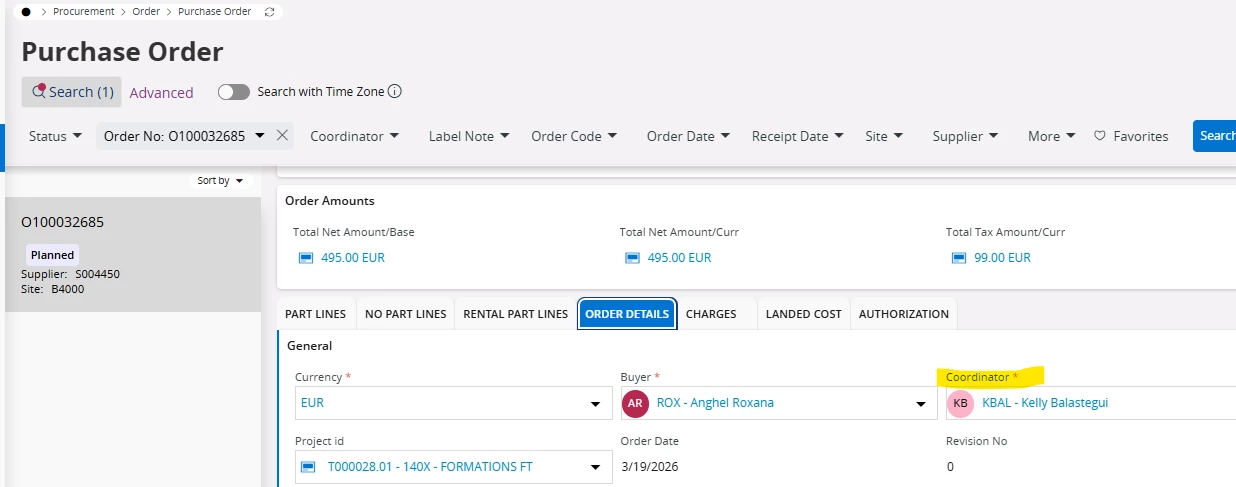Click the card icon beside Total Net Amount/Base
This screenshot has width=1236, height=487.
click(x=306, y=258)
